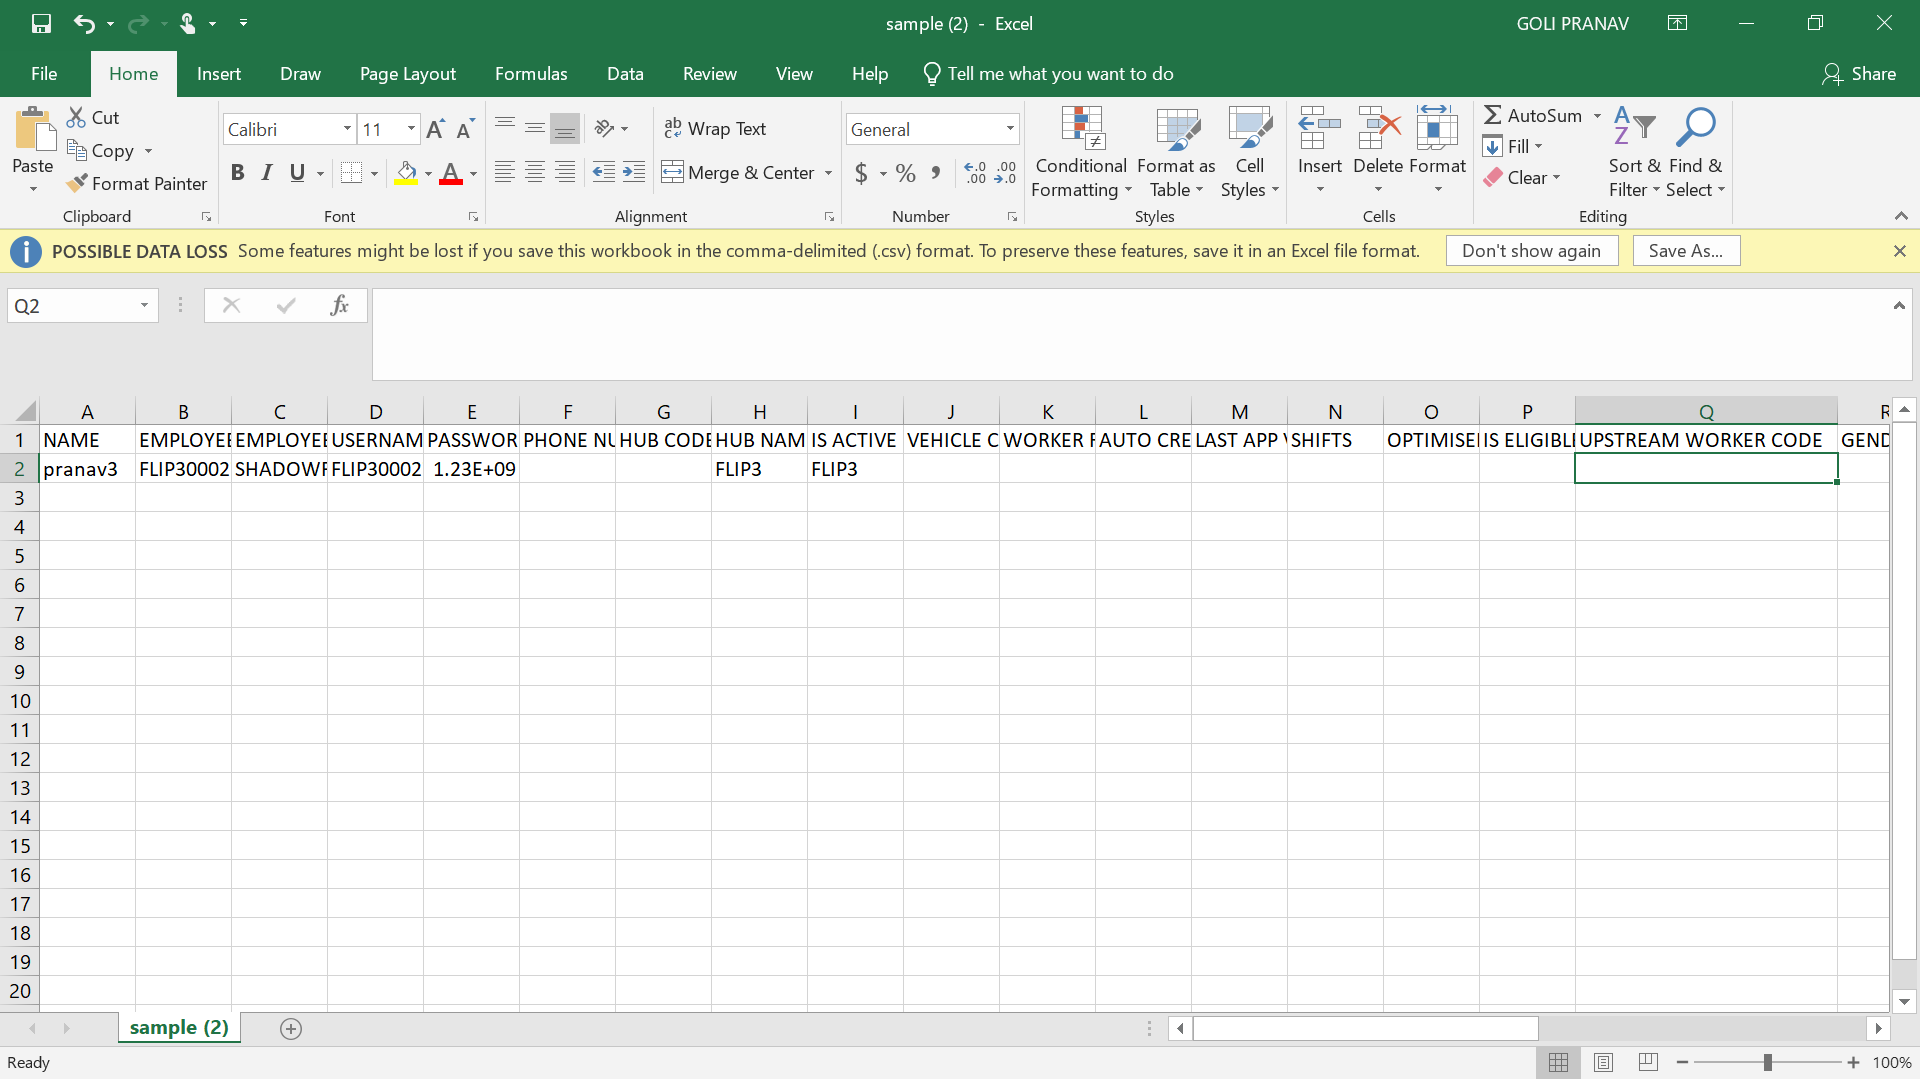Viewport: 1920px width, 1080px height.
Task: Open Find & Select
Action: [1695, 153]
